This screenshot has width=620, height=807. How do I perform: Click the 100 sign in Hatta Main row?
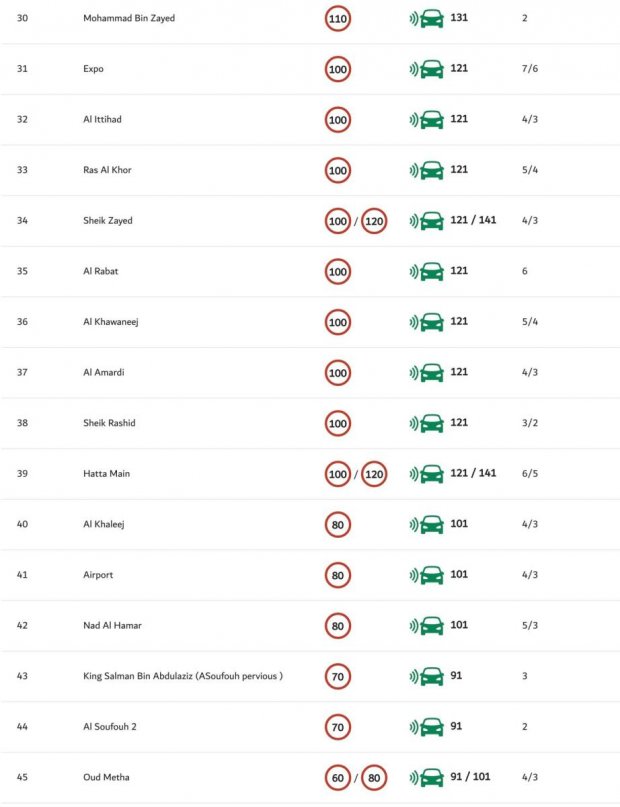338,474
